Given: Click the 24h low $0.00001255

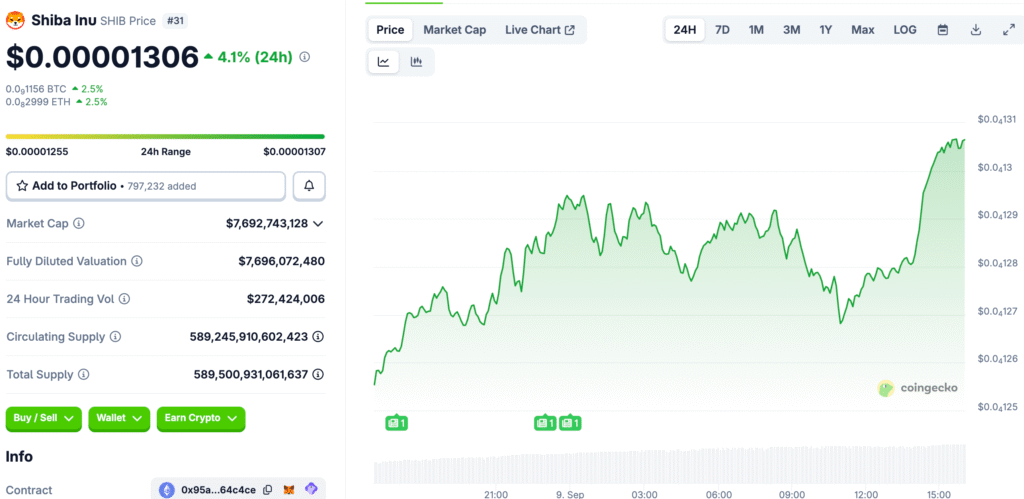Looking at the screenshot, I should 37,152.
